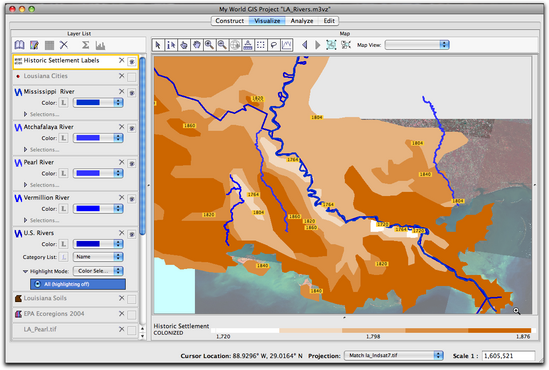Select the profile graph tool
This screenshot has width=549, height=370.
[x=286, y=45]
